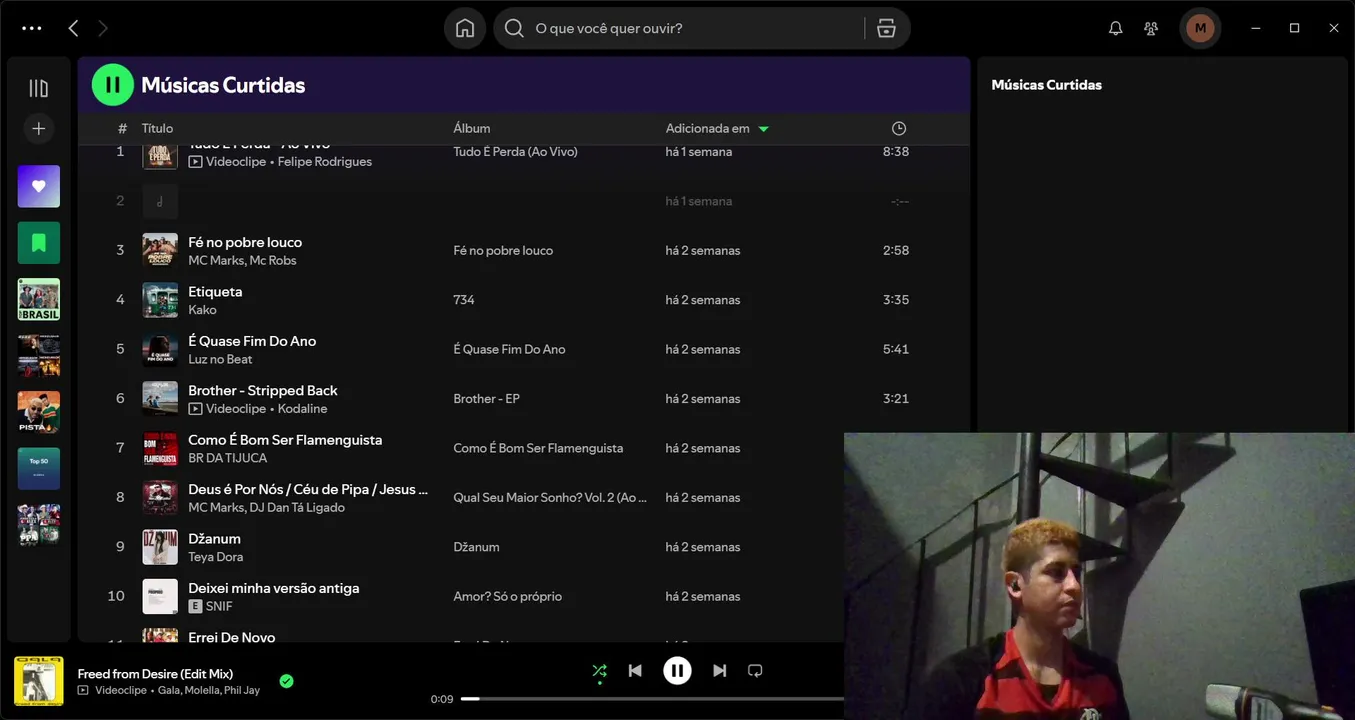Open the profile avatar M menu
Image resolution: width=1355 pixels, height=720 pixels.
pyautogui.click(x=1200, y=28)
